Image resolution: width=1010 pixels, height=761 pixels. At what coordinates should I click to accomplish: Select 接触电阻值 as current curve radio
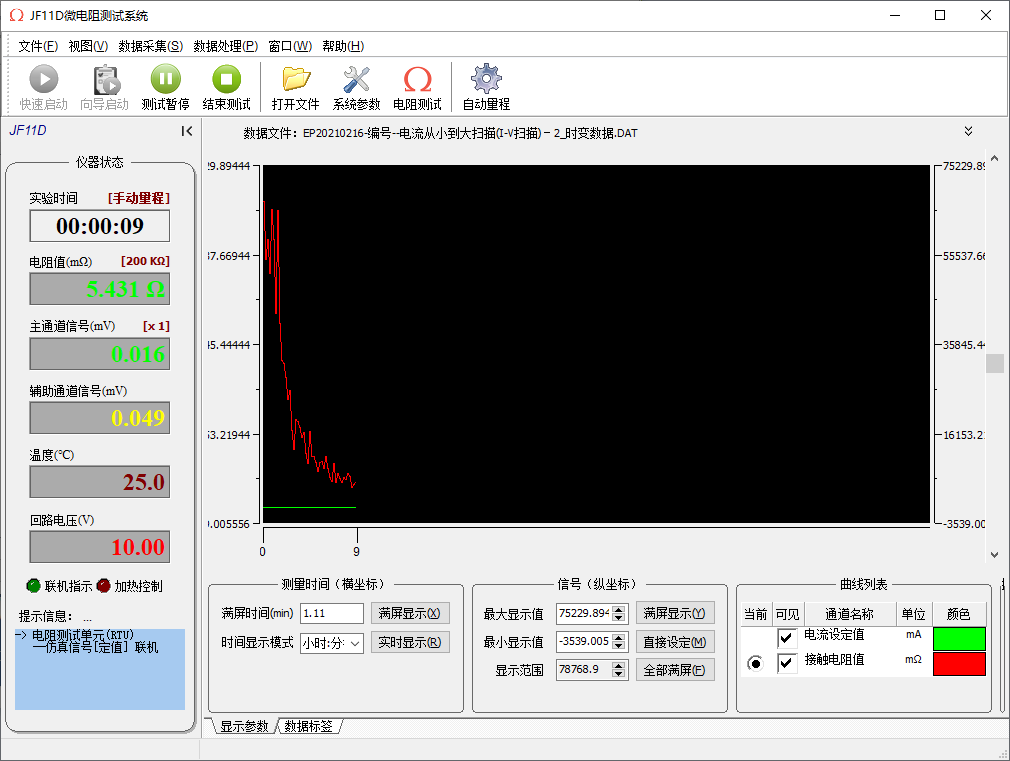(755, 663)
